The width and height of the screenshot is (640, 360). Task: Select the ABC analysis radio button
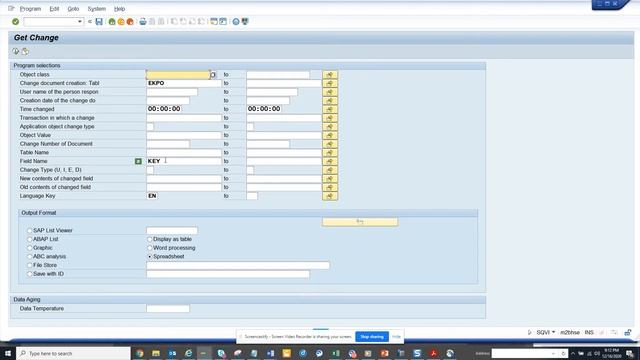pos(29,257)
